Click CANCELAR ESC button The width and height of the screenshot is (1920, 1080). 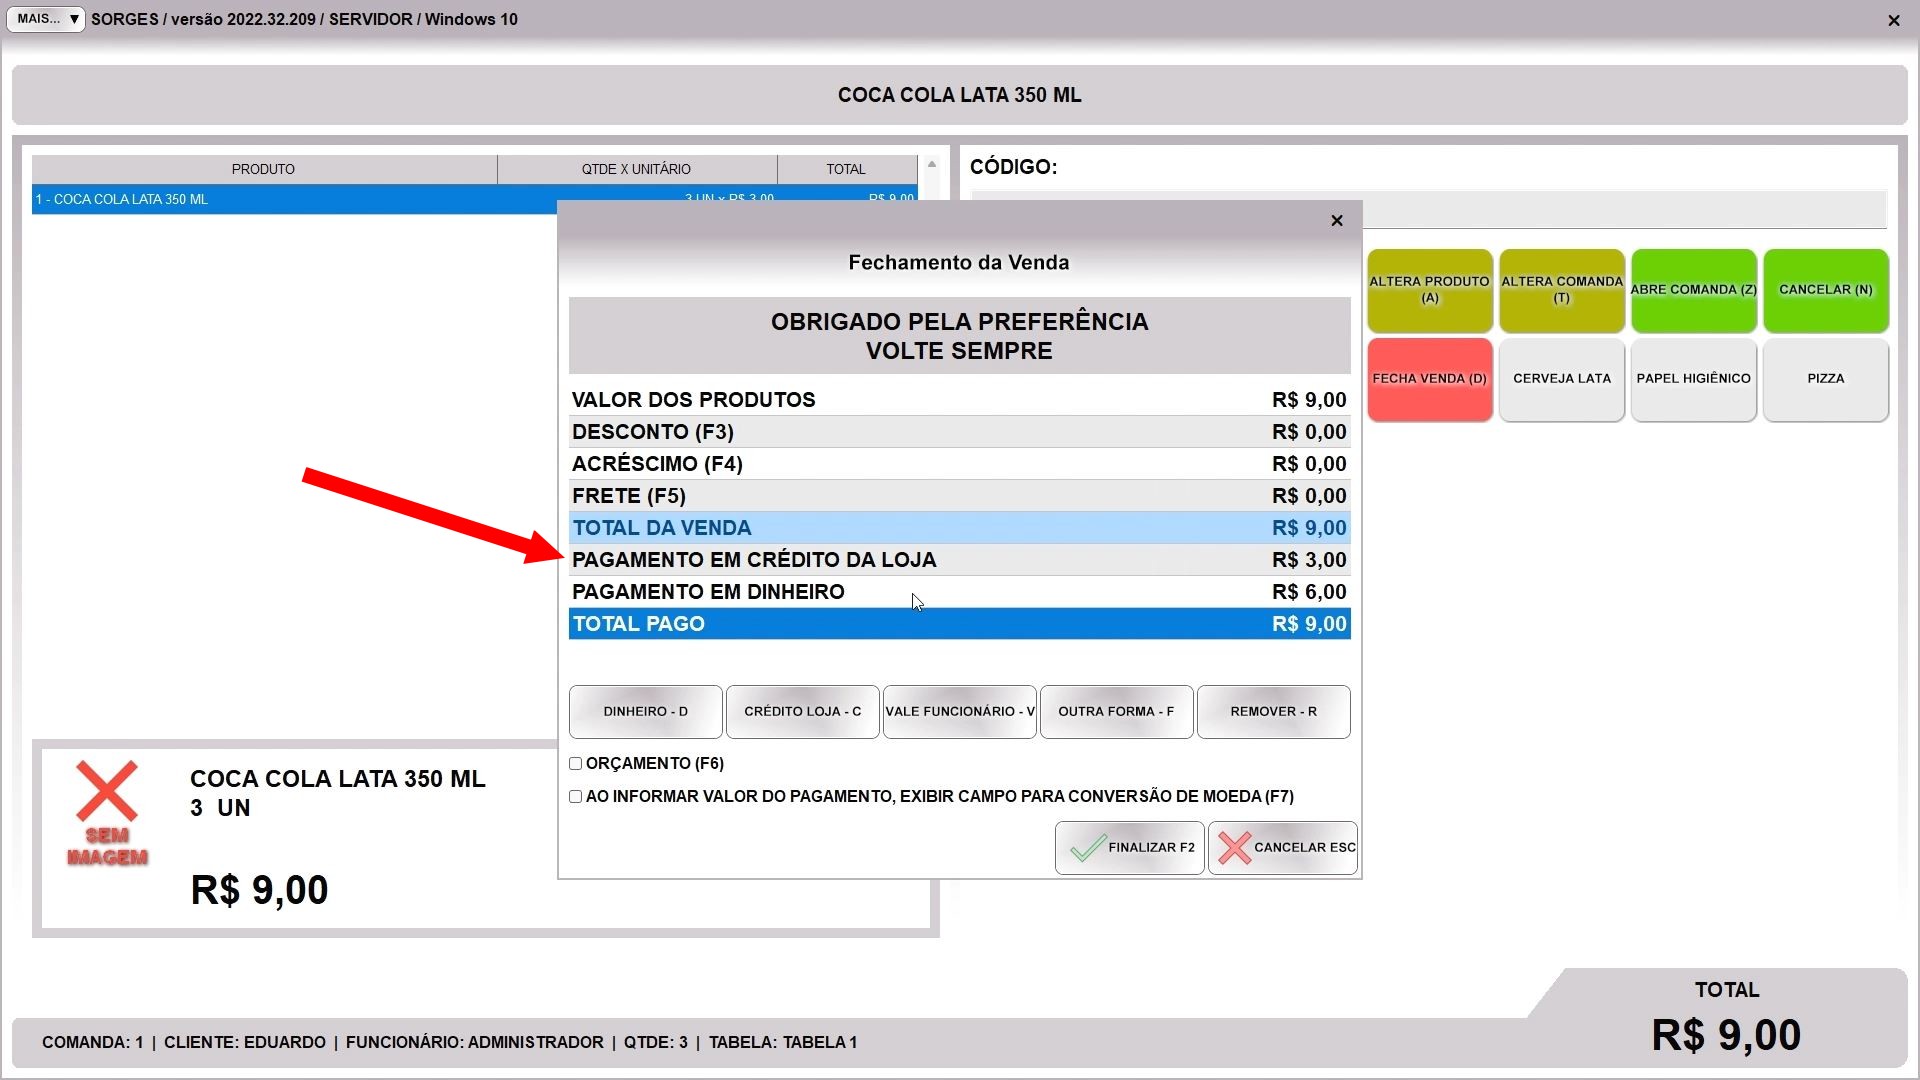tap(1283, 848)
